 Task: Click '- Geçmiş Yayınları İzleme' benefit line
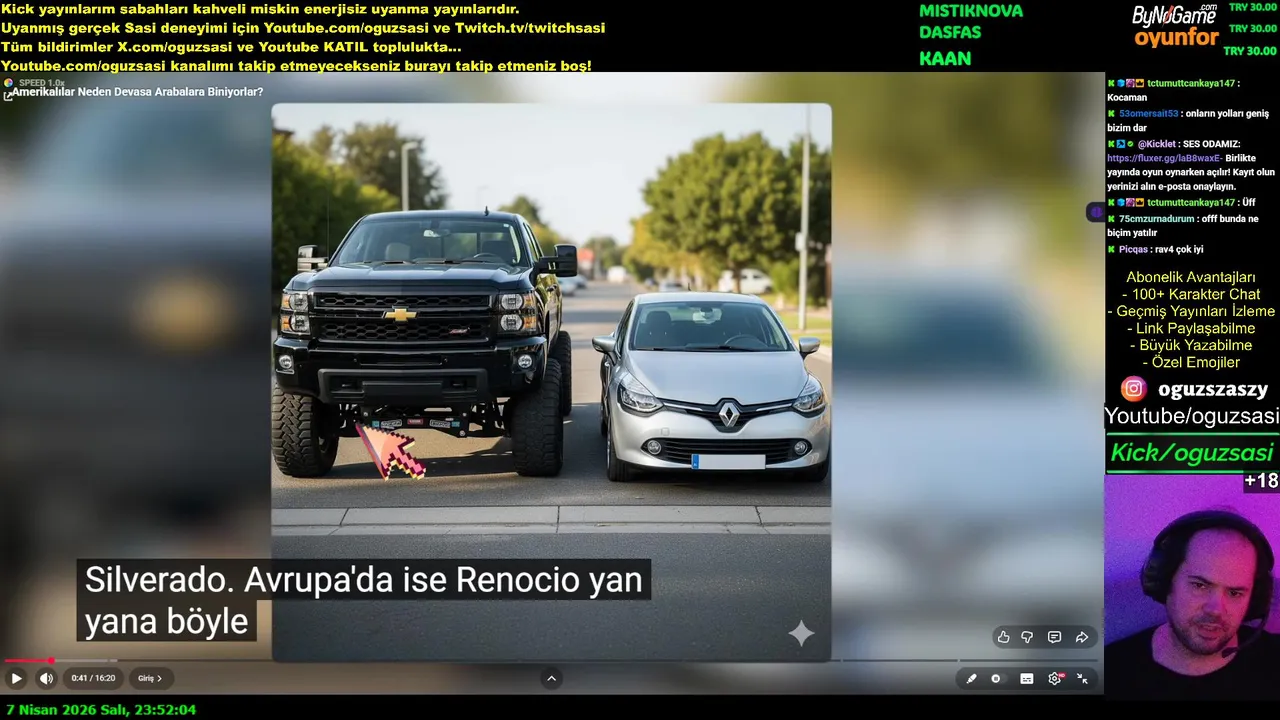(1191, 311)
